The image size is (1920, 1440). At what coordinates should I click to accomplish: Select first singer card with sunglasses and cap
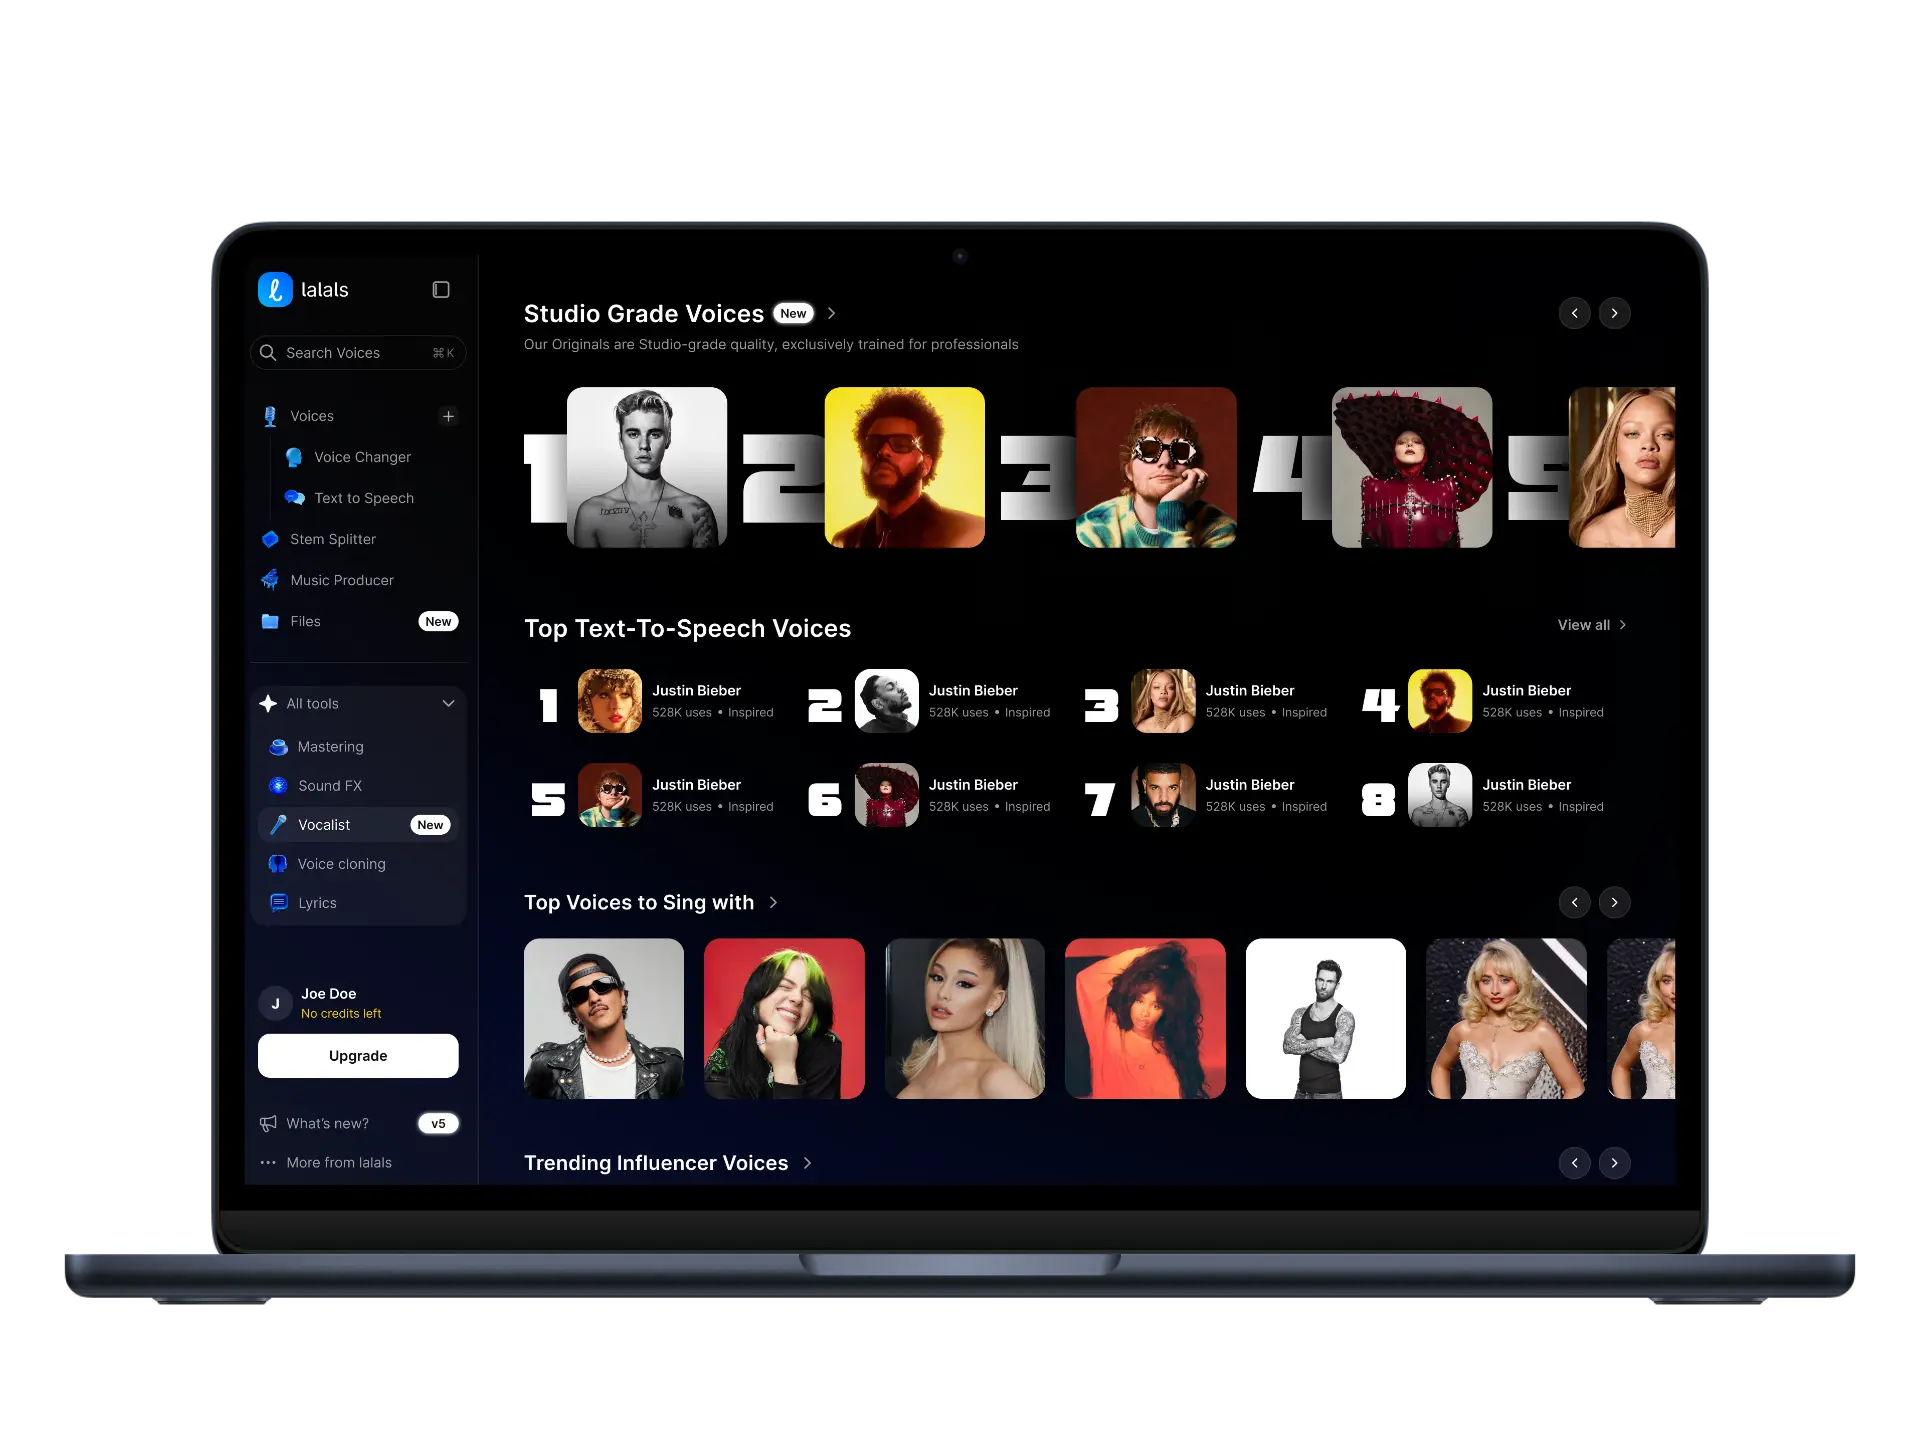tap(604, 1018)
